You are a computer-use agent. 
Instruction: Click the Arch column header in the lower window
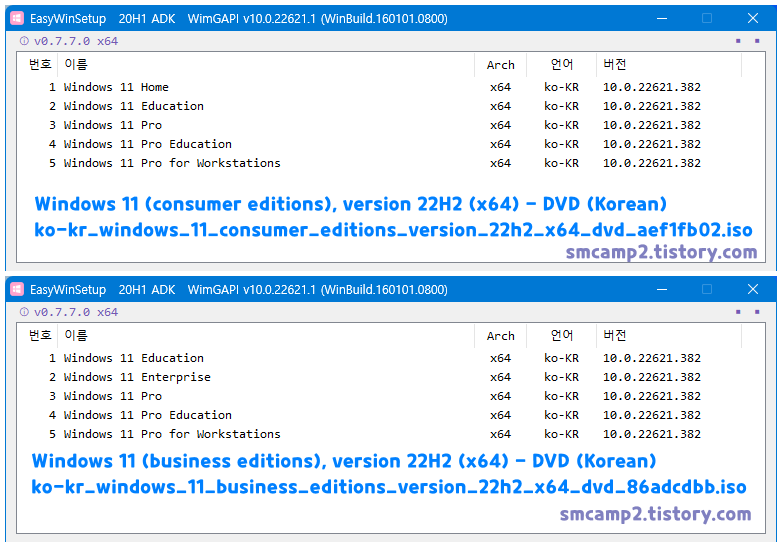click(x=500, y=335)
